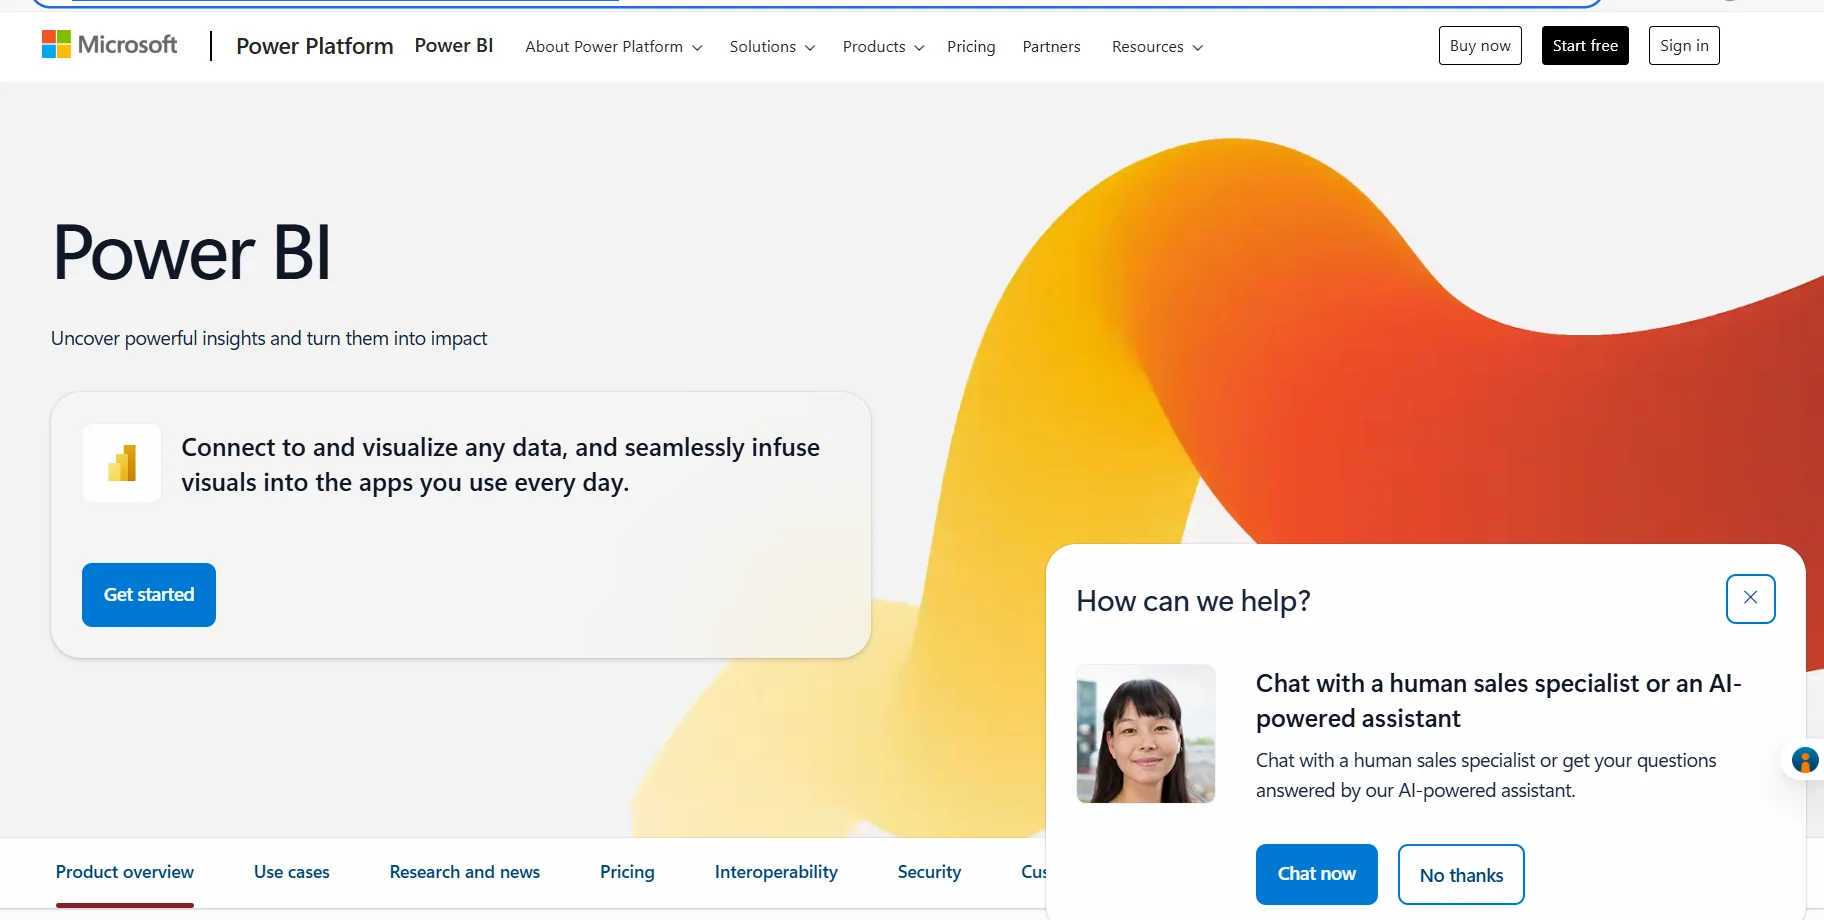Image resolution: width=1824 pixels, height=920 pixels.
Task: Open the accessibility widget at bottom right
Action: pyautogui.click(x=1804, y=760)
